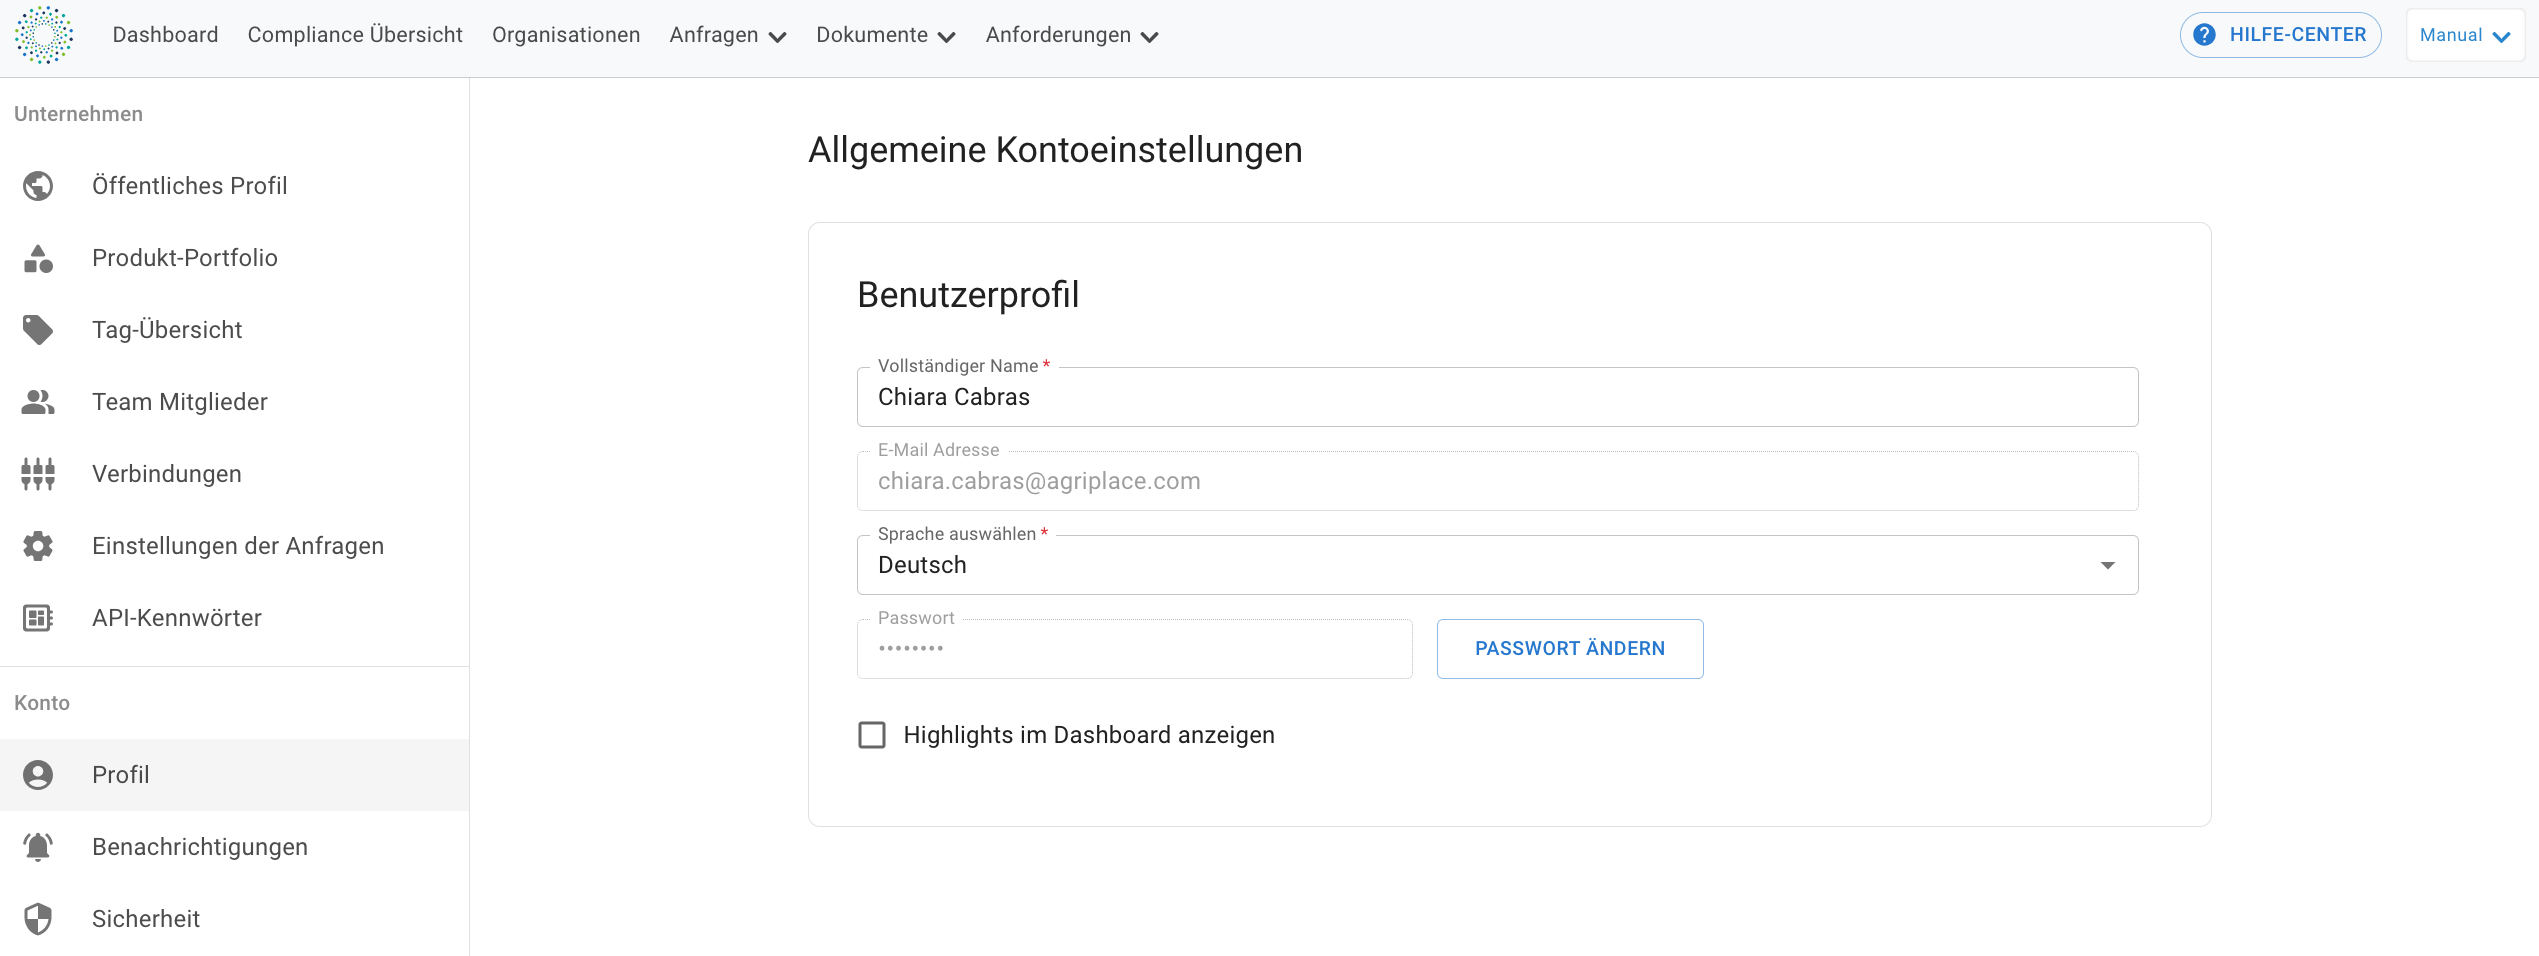Viewport: 2539px width, 956px height.
Task: Click the Agriplace logo icon
Action: [44, 35]
